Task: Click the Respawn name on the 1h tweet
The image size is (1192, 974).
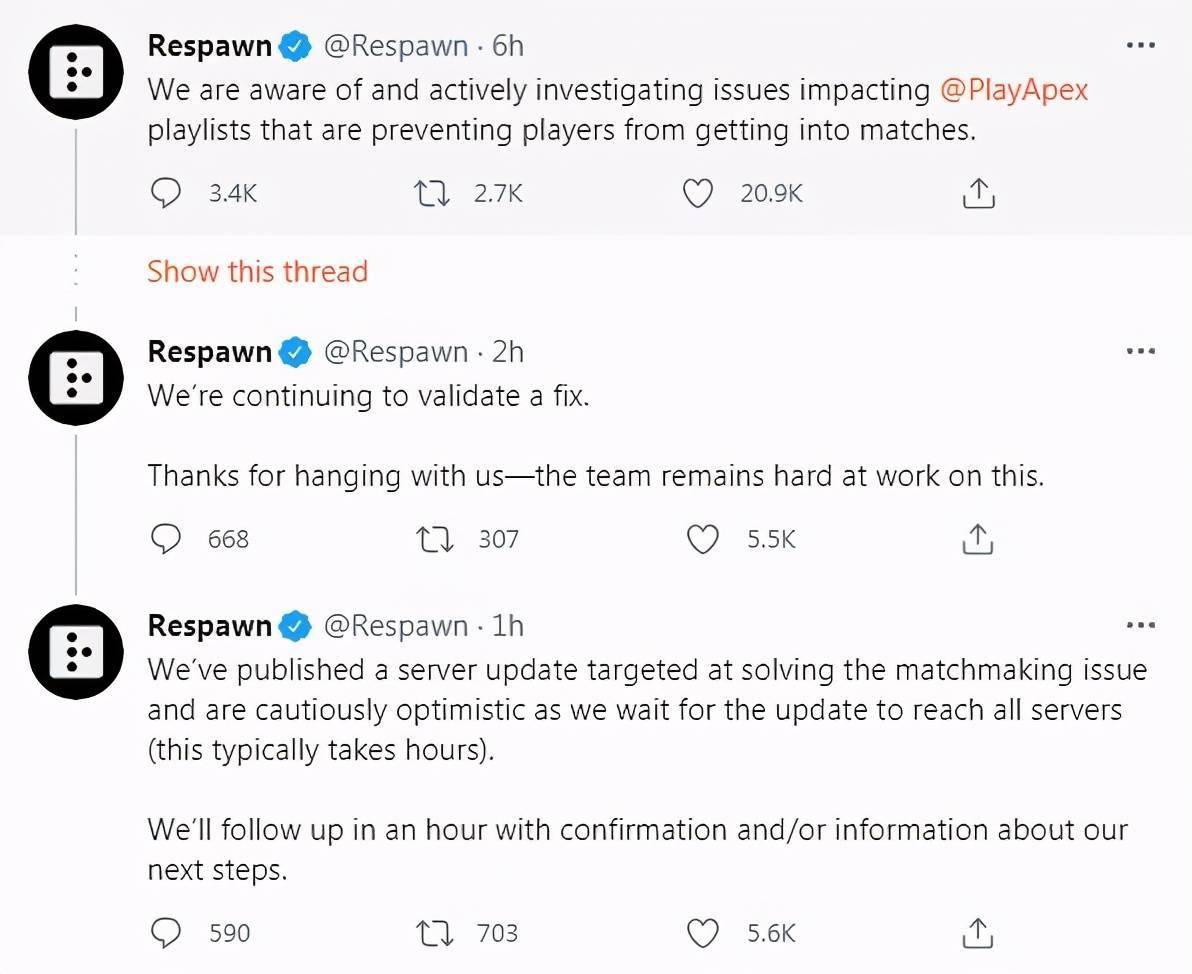Action: pyautogui.click(x=209, y=626)
